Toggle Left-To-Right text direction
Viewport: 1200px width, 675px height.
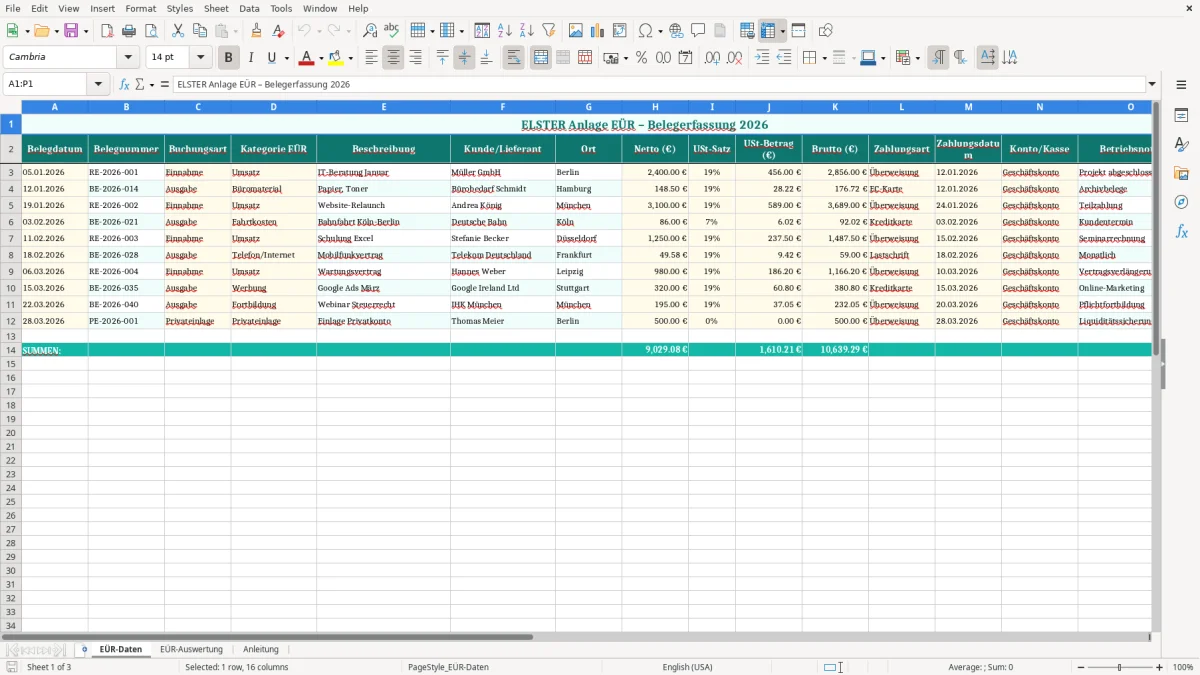pos(938,57)
